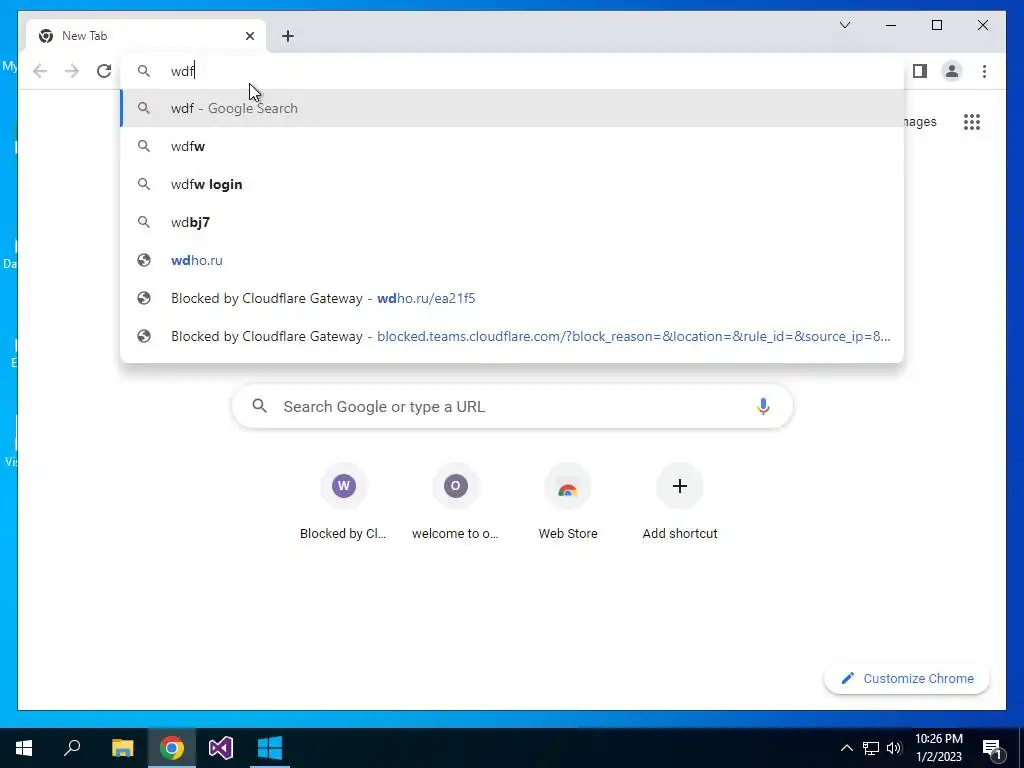Show hidden system tray icons
This screenshot has width=1024, height=768.
846,748
